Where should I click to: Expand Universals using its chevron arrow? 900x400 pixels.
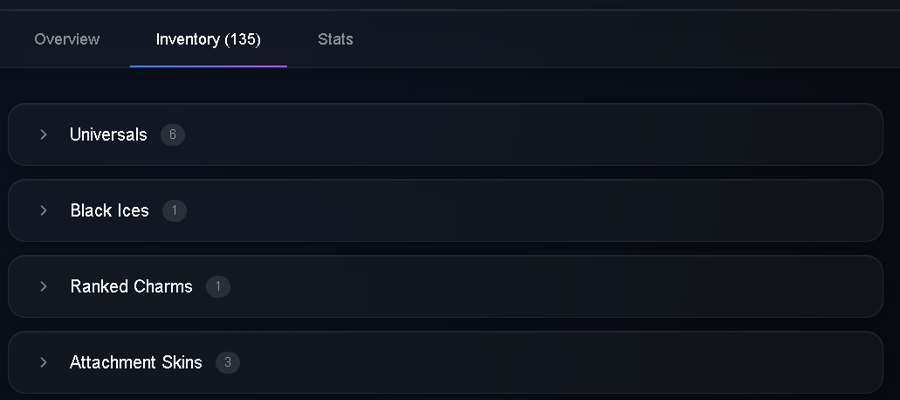tap(44, 134)
